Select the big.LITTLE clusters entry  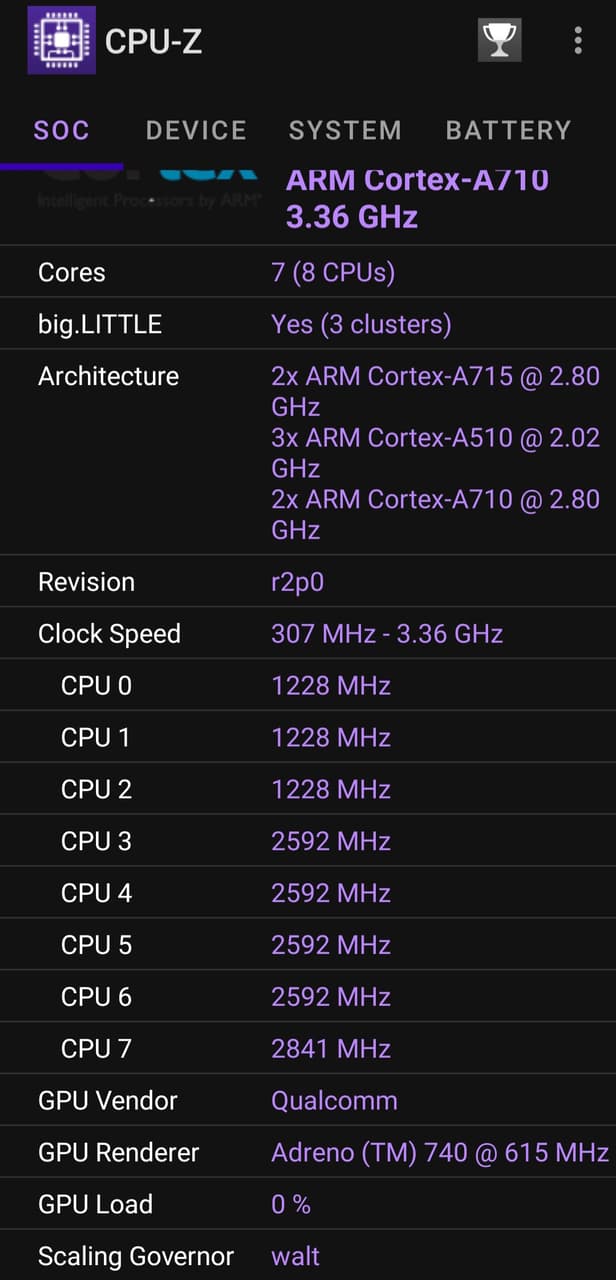pos(361,324)
